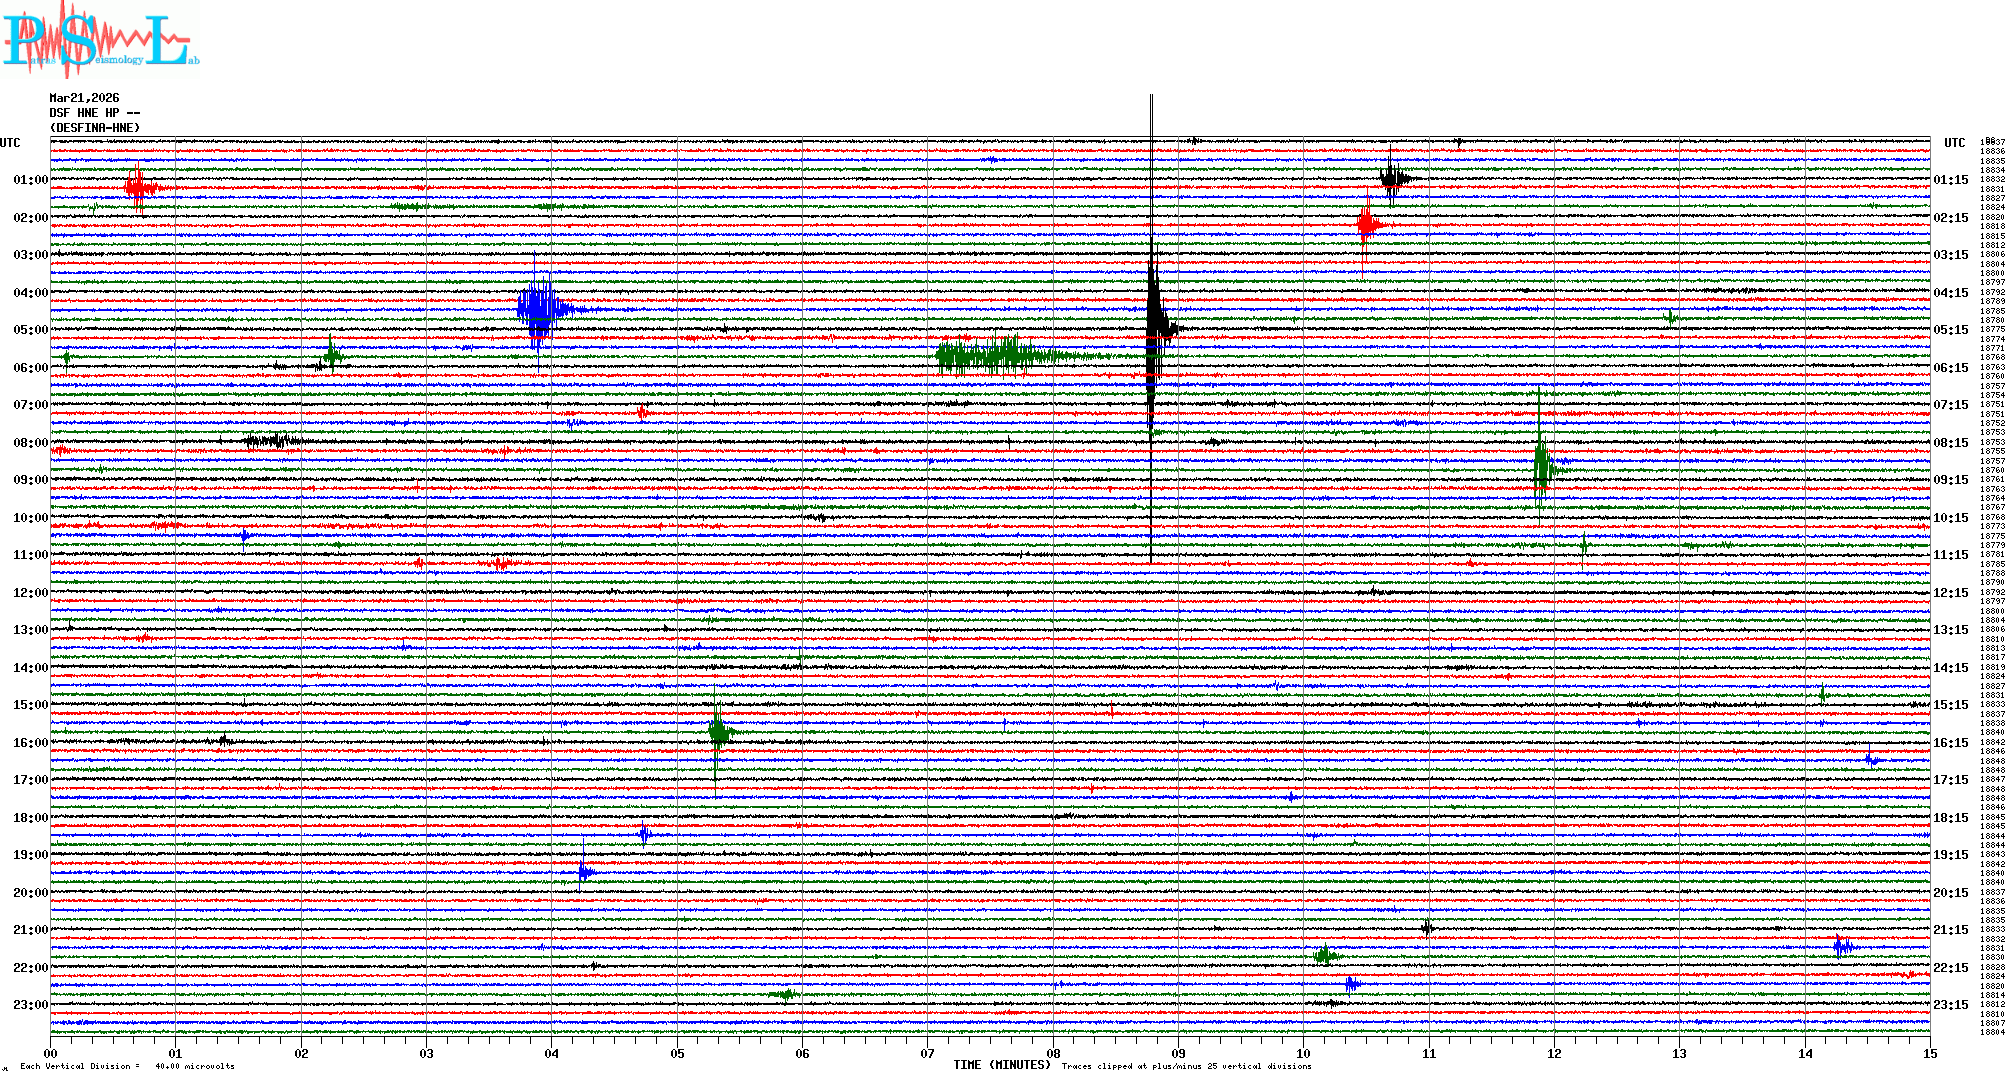The image size is (2010, 1080).
Task: Click the green event on the 15:45 trace
Action: click(x=717, y=732)
